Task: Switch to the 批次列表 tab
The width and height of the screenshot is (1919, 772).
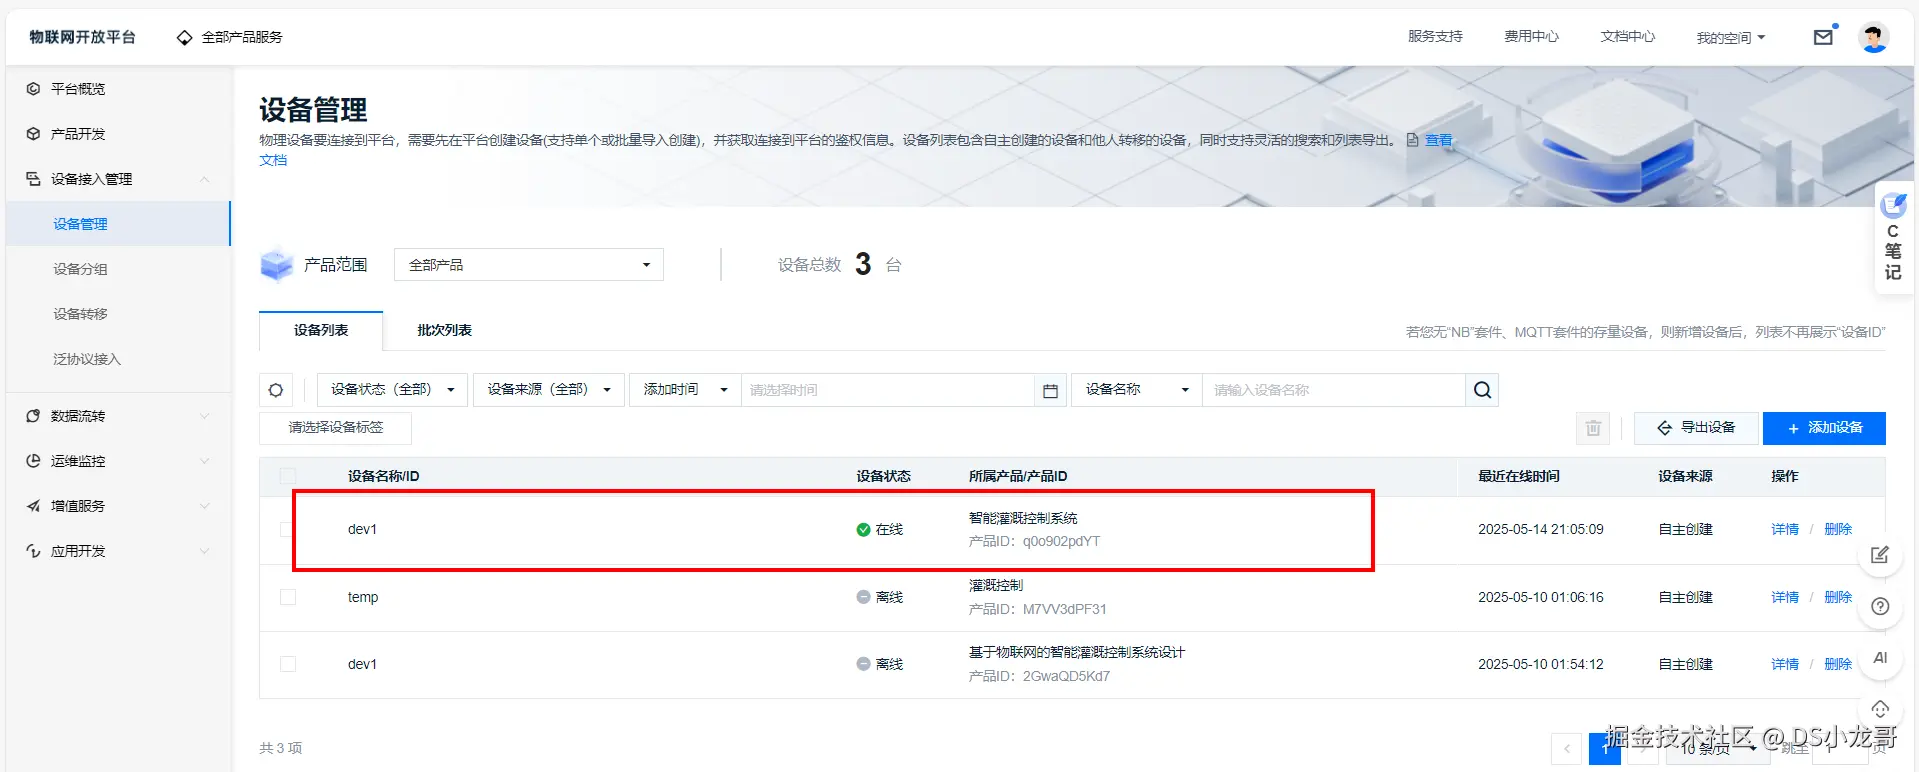Action: 444,330
